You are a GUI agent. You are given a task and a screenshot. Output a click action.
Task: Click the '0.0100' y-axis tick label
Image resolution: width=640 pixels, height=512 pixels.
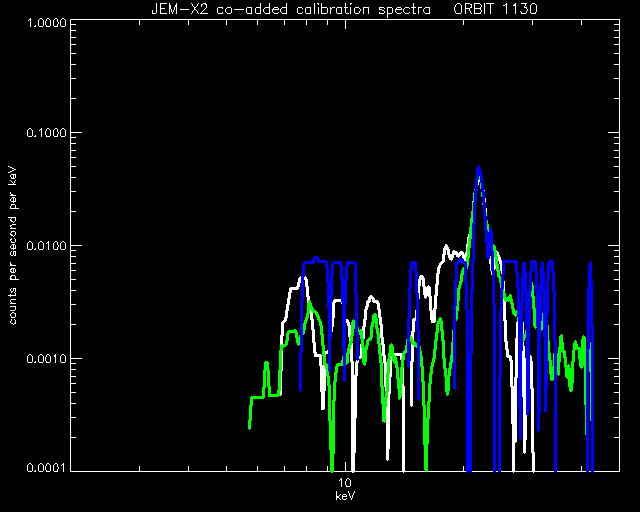pyautogui.click(x=46, y=246)
